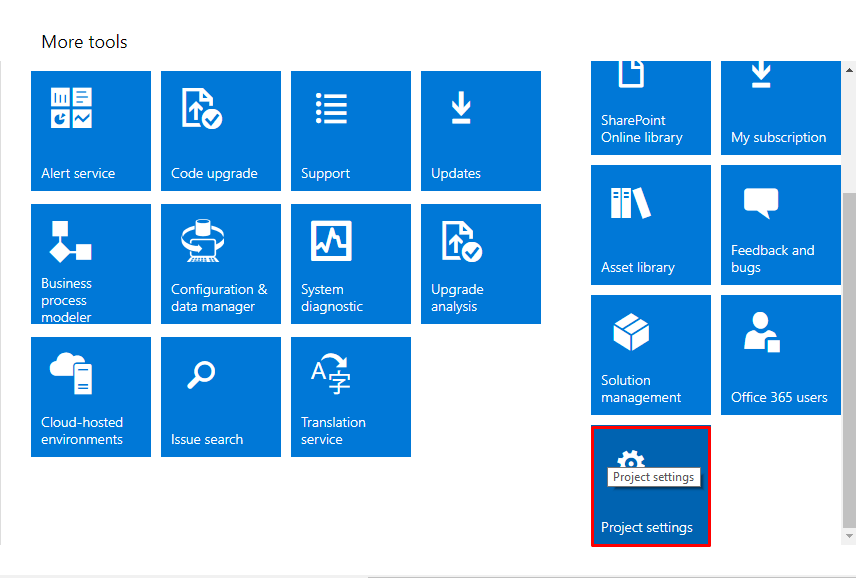
Task: Open SharePoint Online library tile
Action: (651, 108)
